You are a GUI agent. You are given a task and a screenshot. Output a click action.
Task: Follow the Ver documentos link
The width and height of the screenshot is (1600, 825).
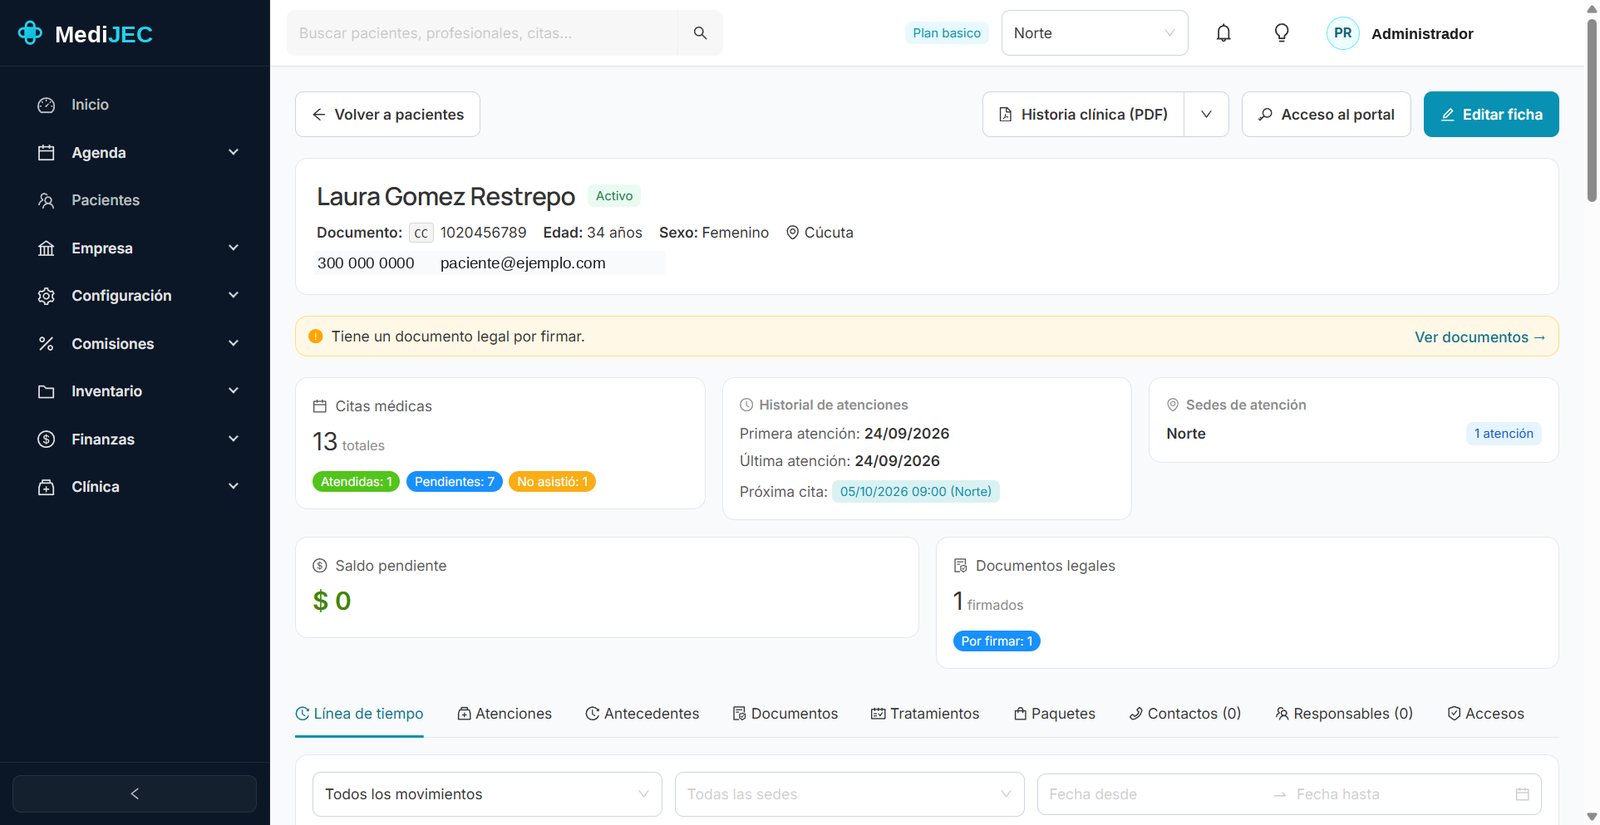[x=1480, y=337]
